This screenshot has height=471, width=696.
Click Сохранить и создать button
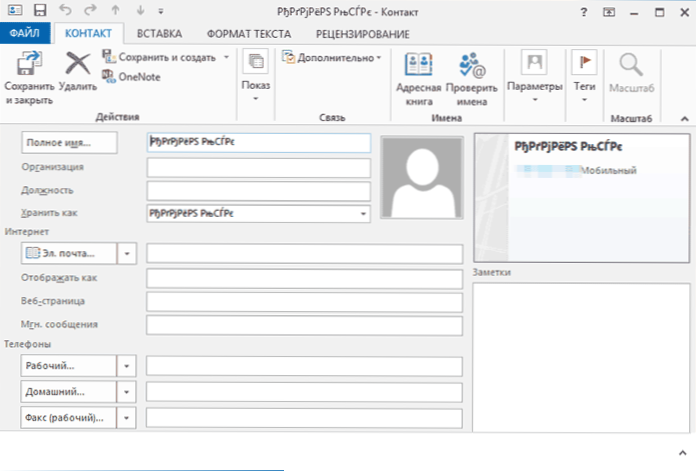159,57
